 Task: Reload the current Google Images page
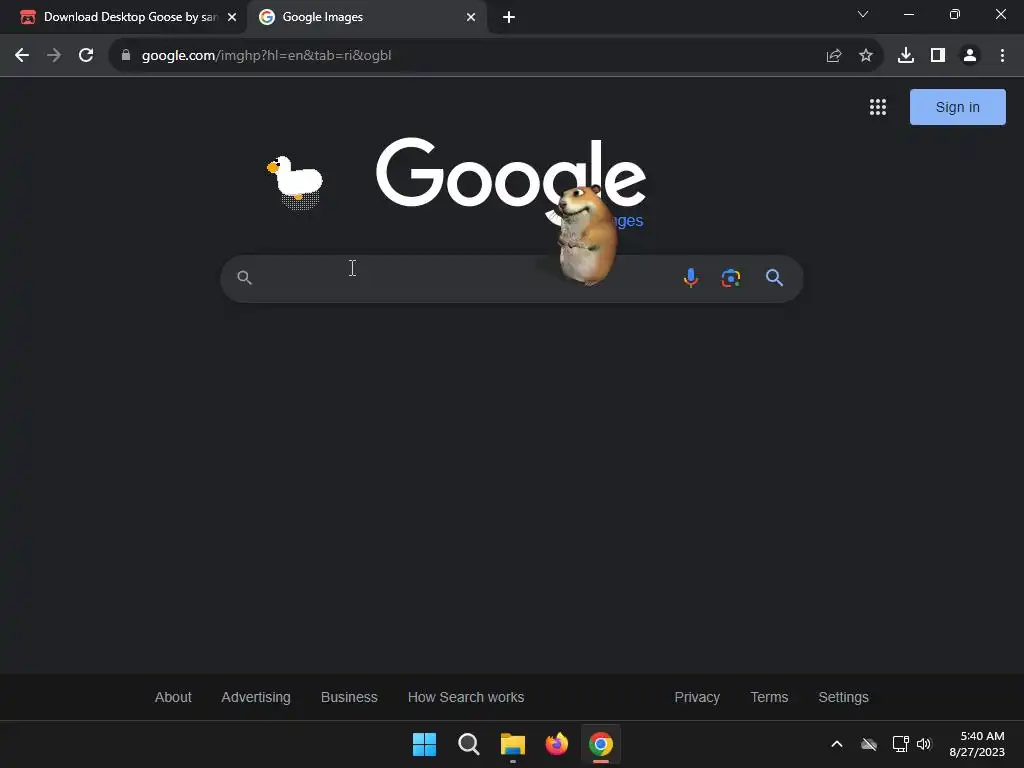[x=86, y=56]
